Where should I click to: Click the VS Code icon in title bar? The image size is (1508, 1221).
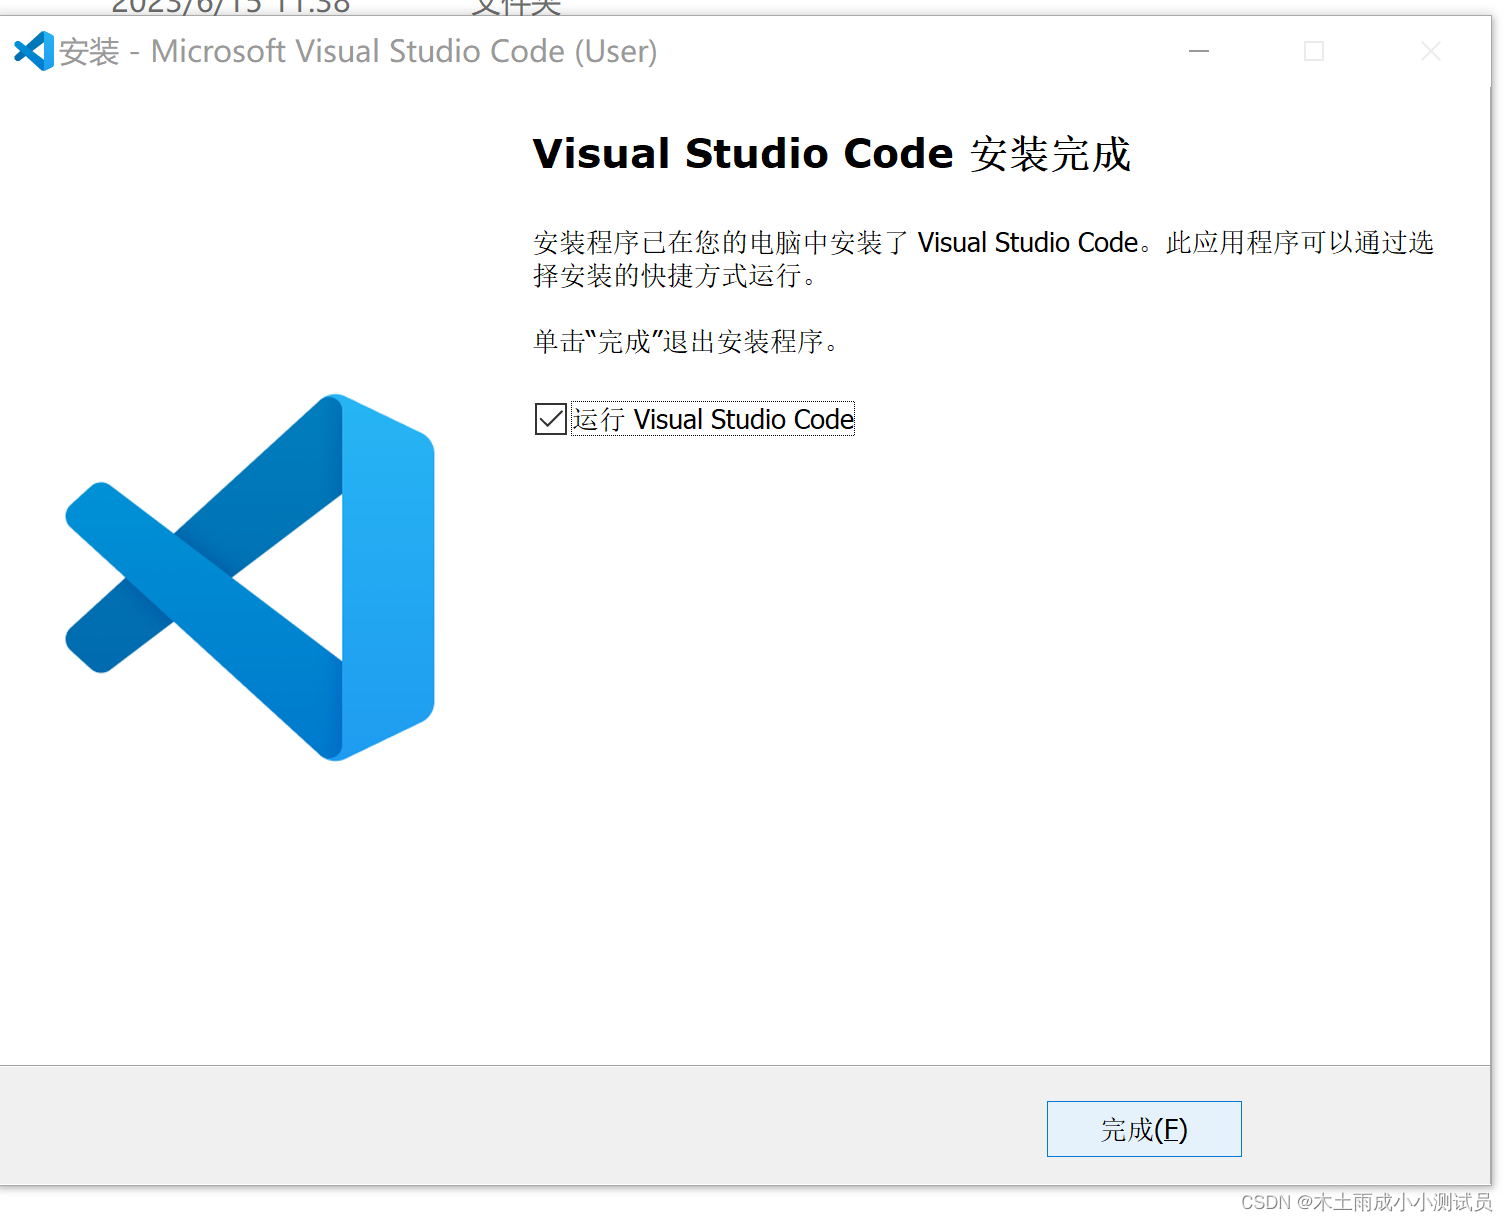[x=34, y=51]
